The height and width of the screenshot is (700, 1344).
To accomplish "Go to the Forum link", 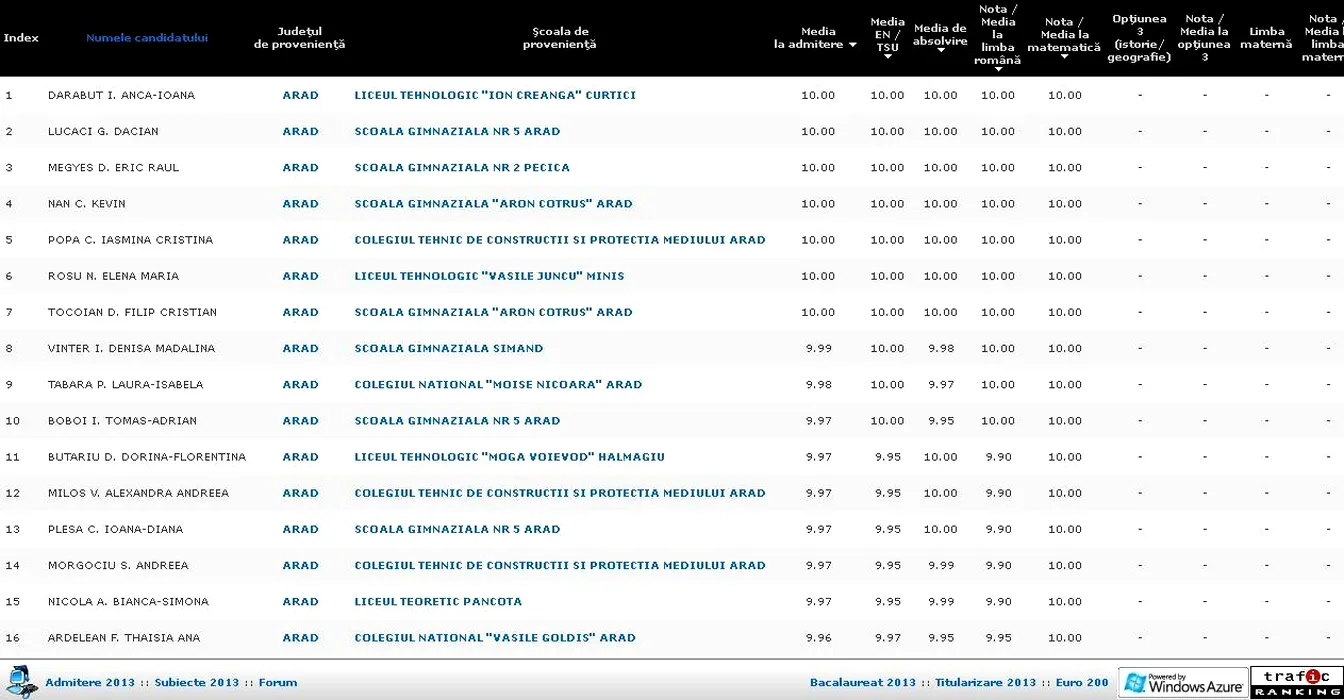I will pyautogui.click(x=278, y=683).
